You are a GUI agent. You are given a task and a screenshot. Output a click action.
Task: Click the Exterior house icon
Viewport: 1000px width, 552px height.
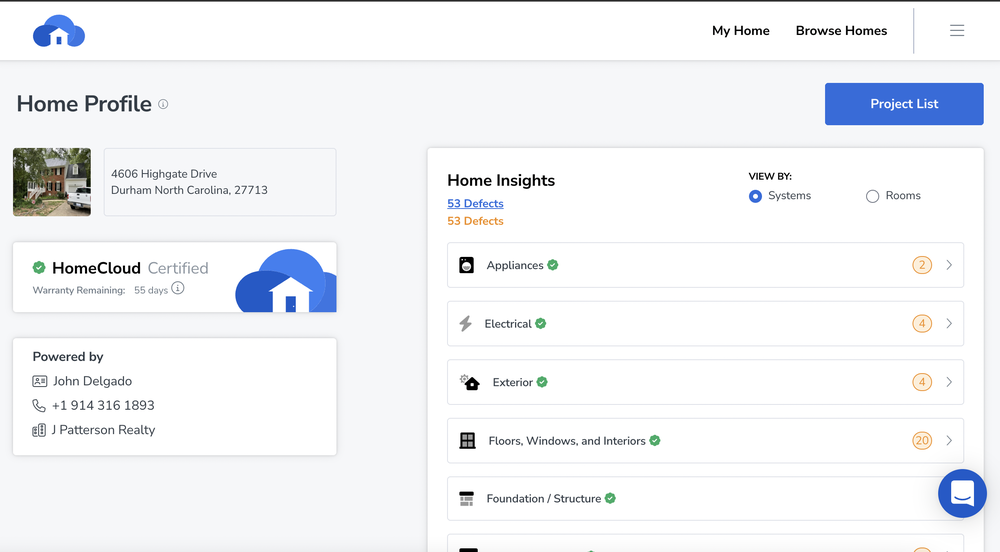coord(470,382)
